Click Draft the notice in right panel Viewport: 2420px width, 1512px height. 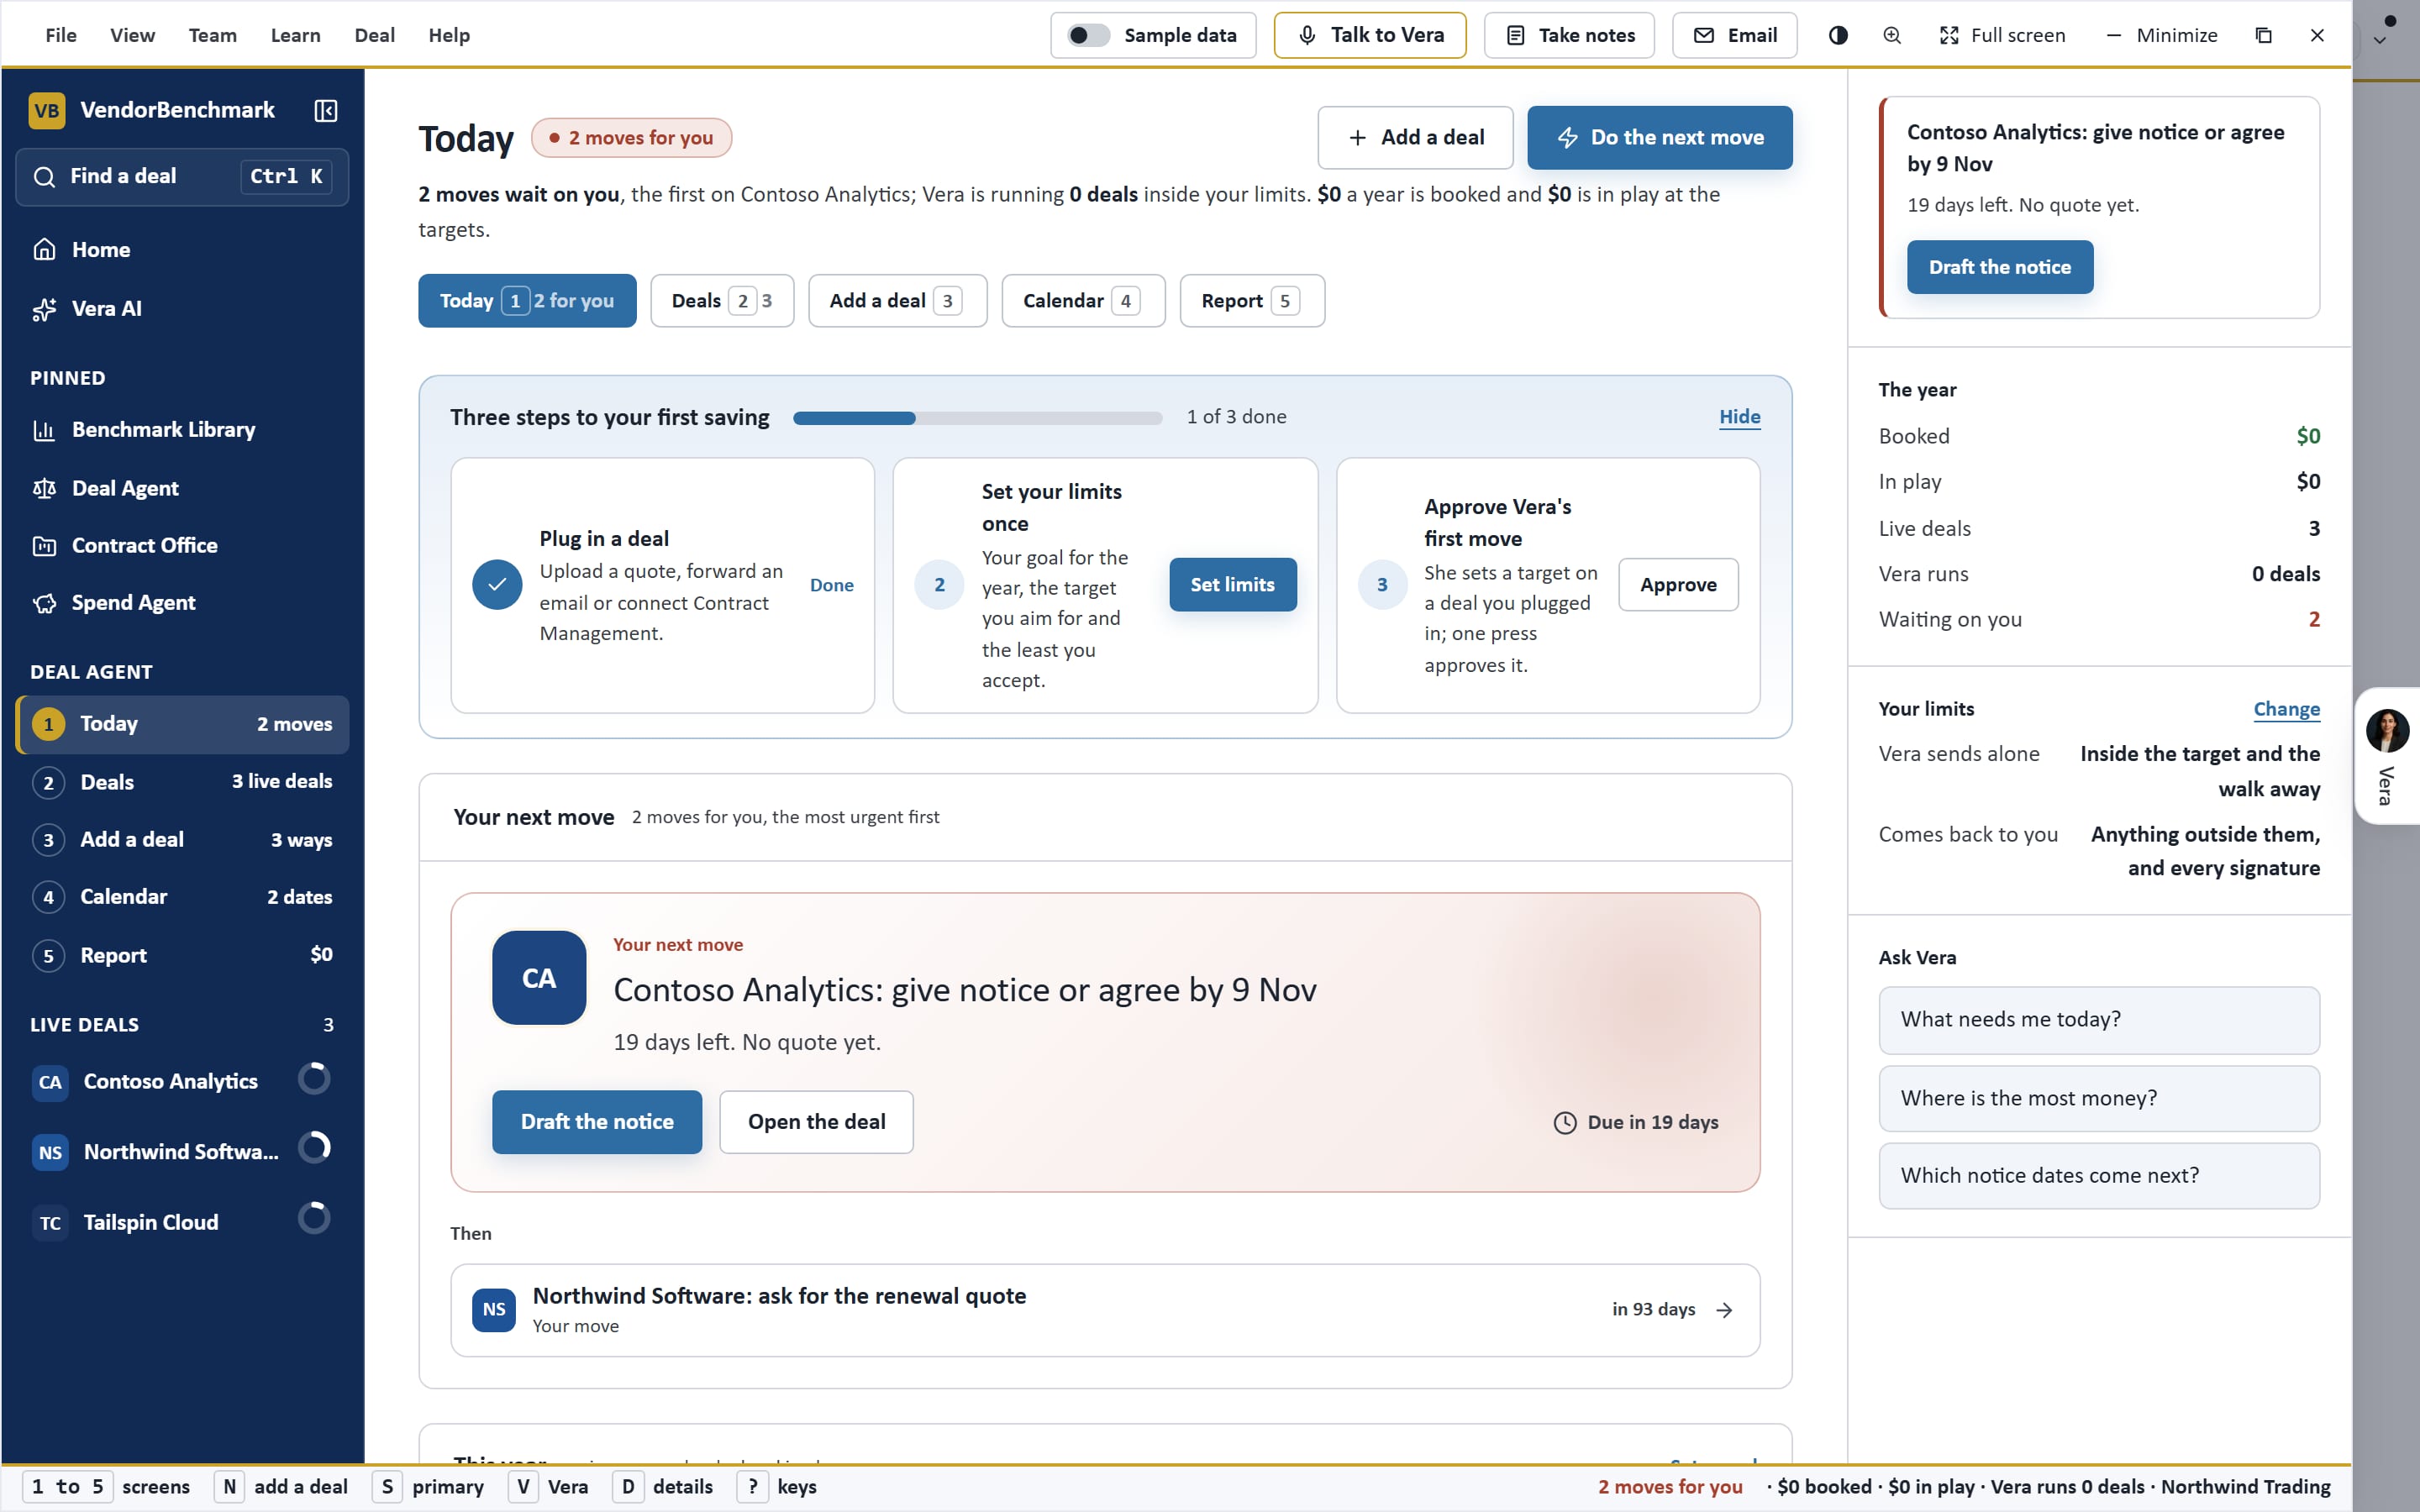[1999, 267]
